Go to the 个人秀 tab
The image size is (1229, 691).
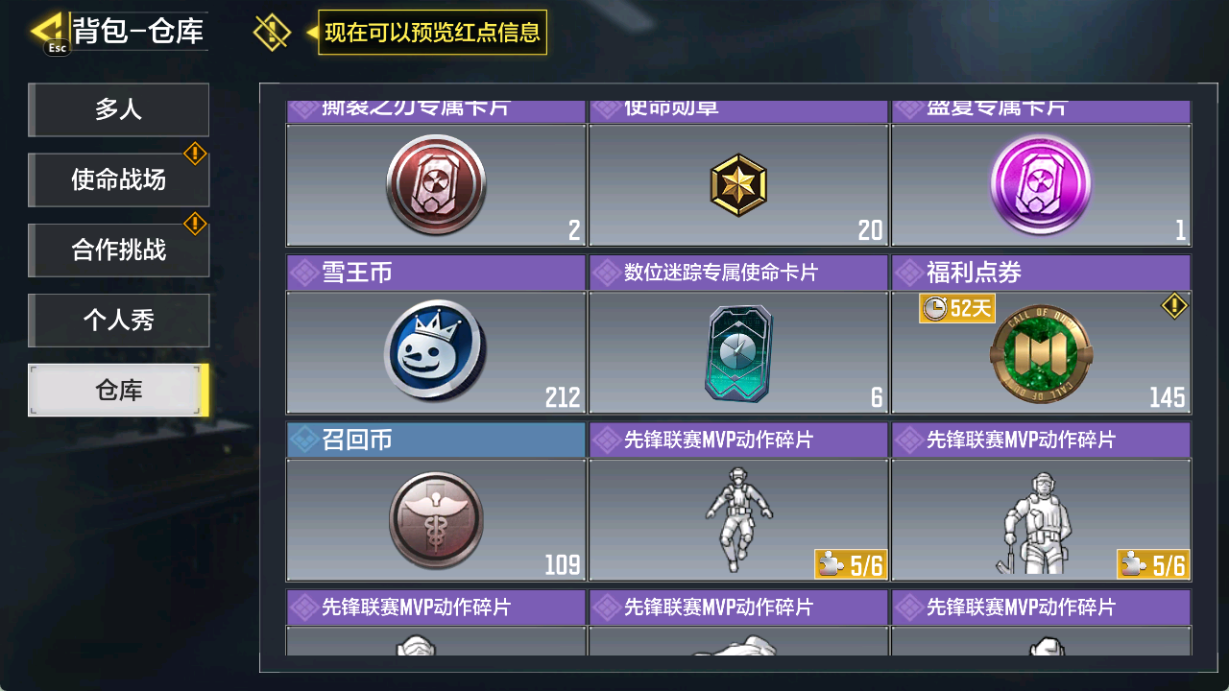[118, 320]
